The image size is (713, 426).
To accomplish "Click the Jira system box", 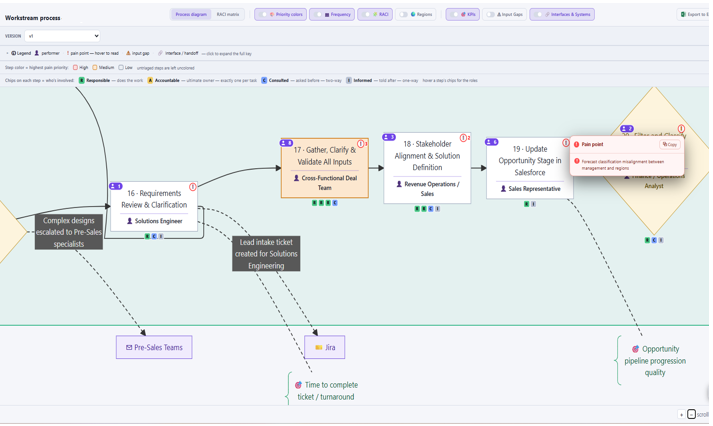I will [x=325, y=347].
